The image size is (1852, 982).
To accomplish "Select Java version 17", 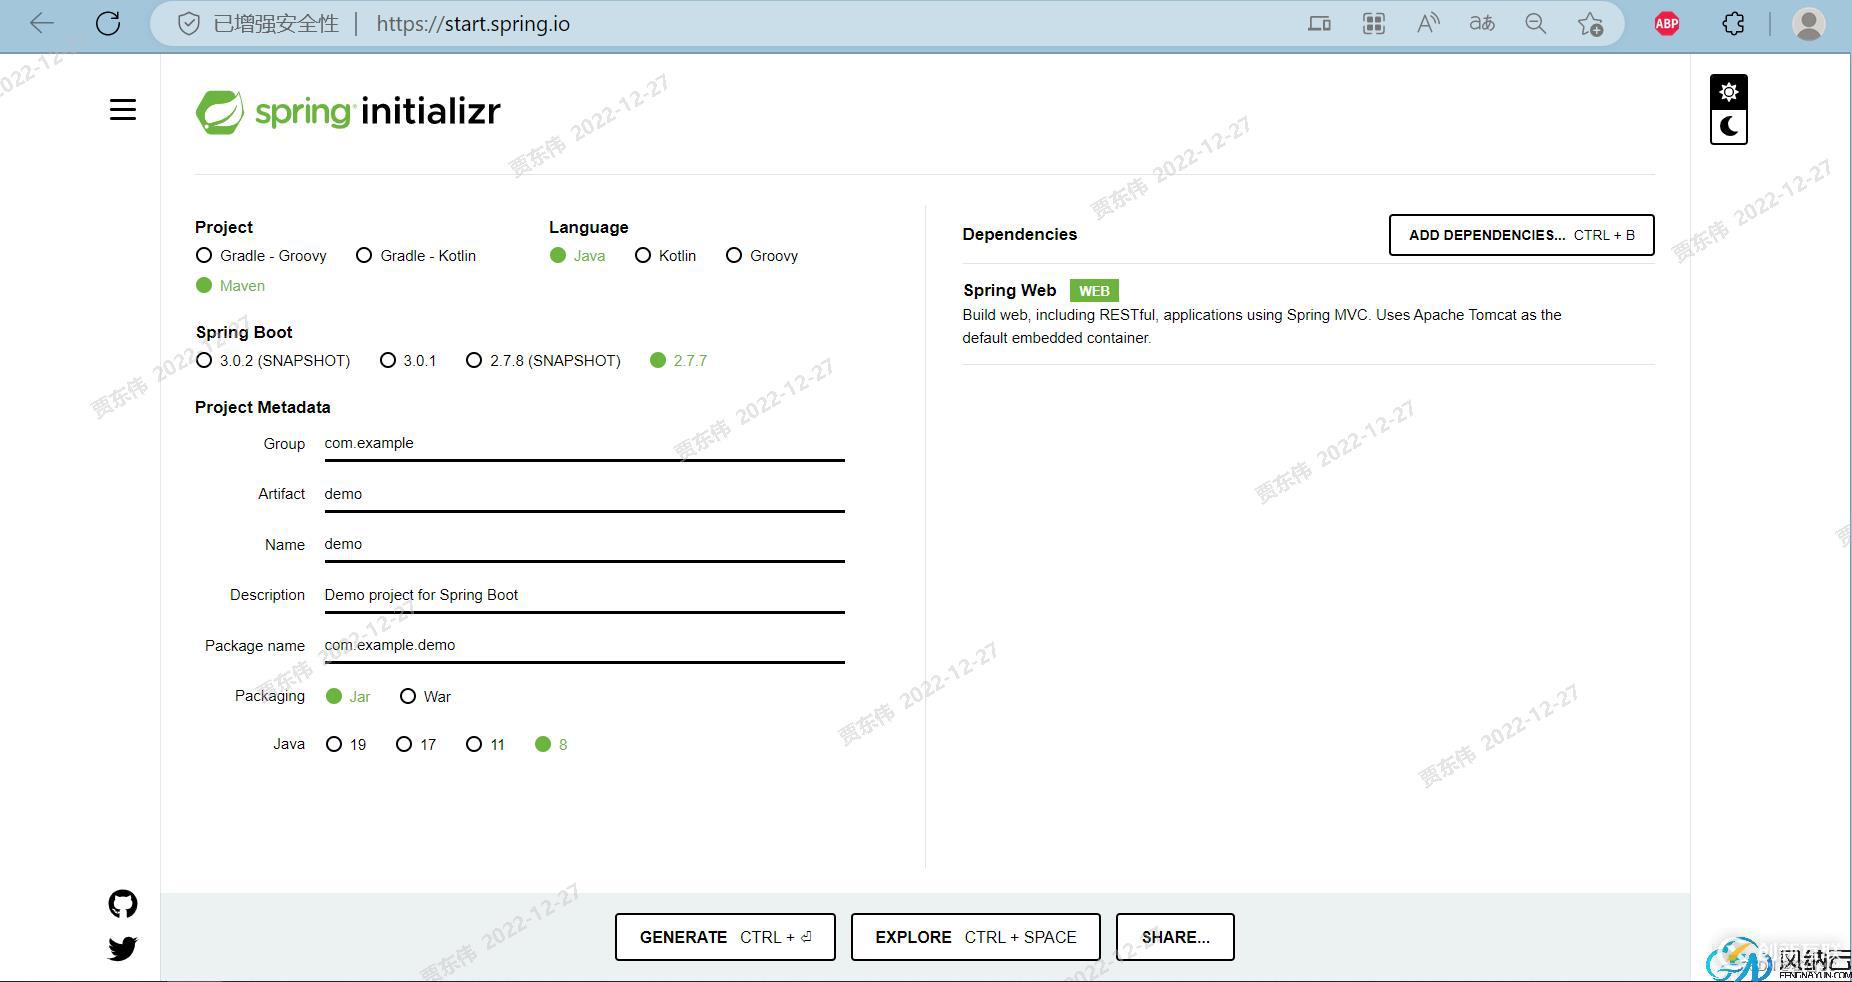I will point(416,745).
